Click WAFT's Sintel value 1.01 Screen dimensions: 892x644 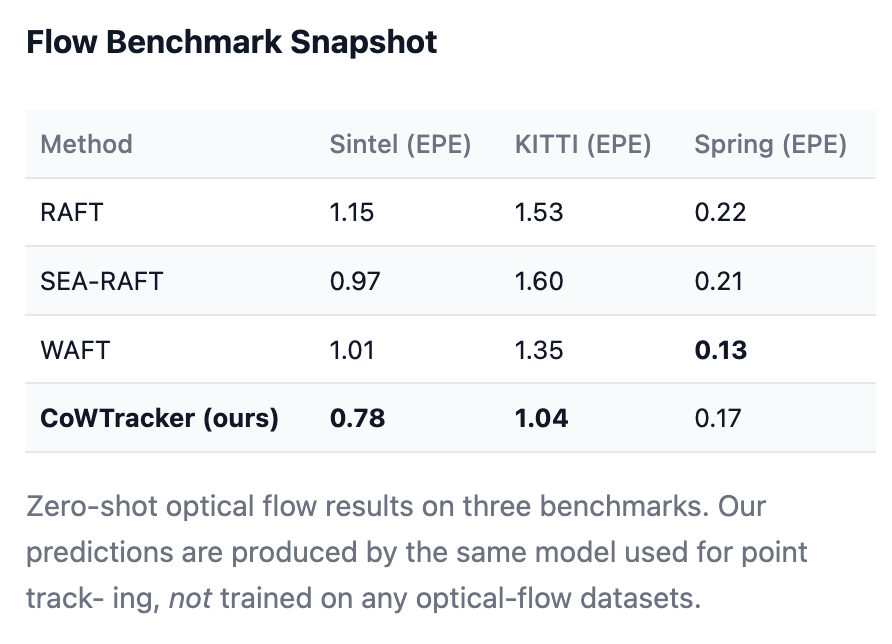pyautogui.click(x=352, y=349)
